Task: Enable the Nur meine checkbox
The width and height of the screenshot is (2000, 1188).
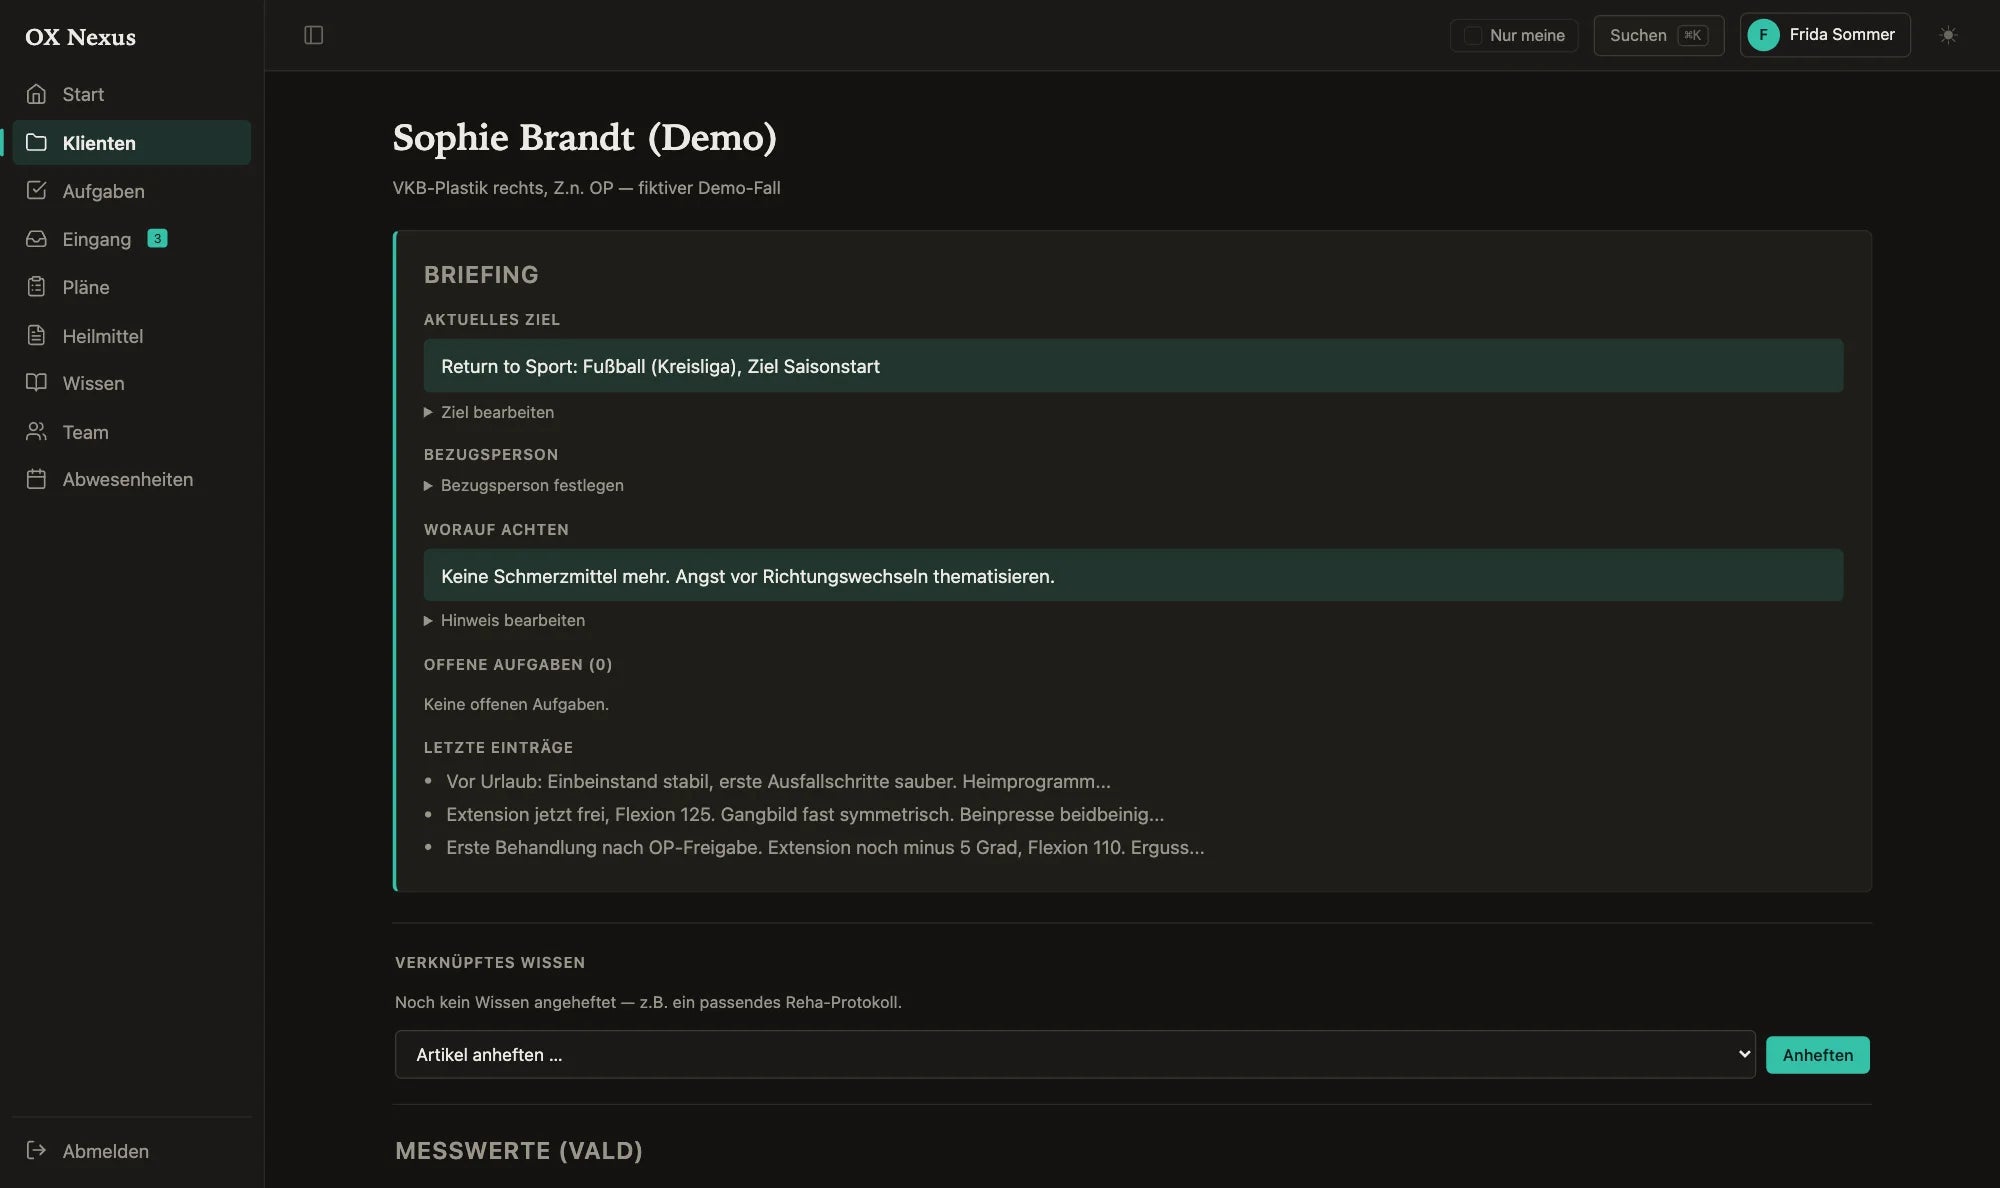Action: [x=1472, y=35]
